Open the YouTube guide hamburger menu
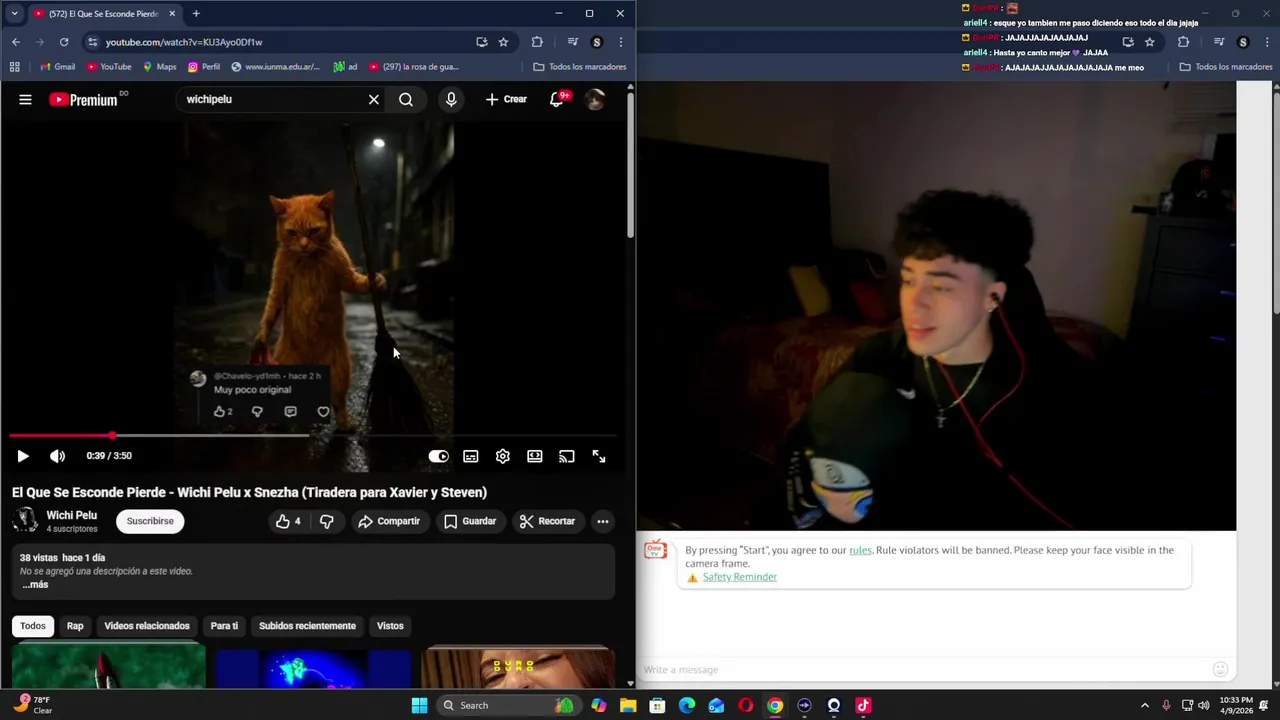Viewport: 1280px width, 720px height. pos(25,99)
